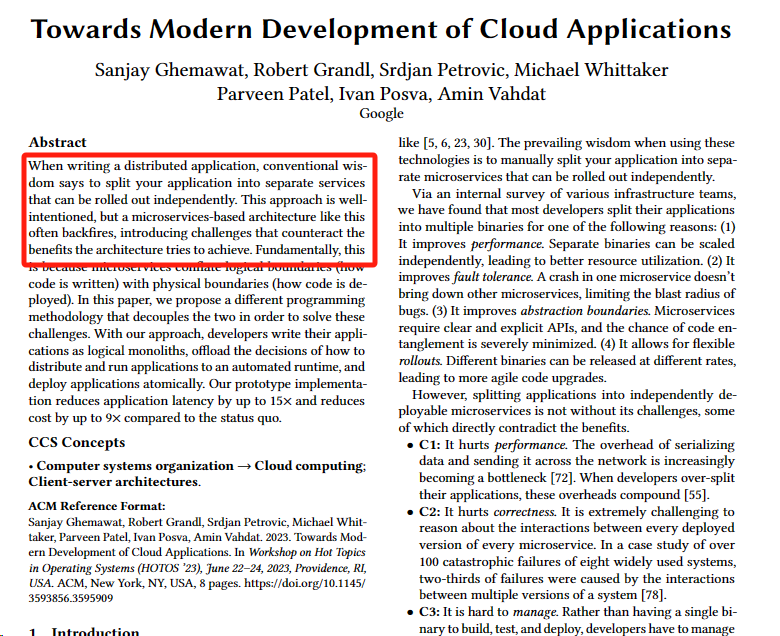
Task: Click the paper title 'Towards Modern Development of Cloud Applications'
Action: 381,29
